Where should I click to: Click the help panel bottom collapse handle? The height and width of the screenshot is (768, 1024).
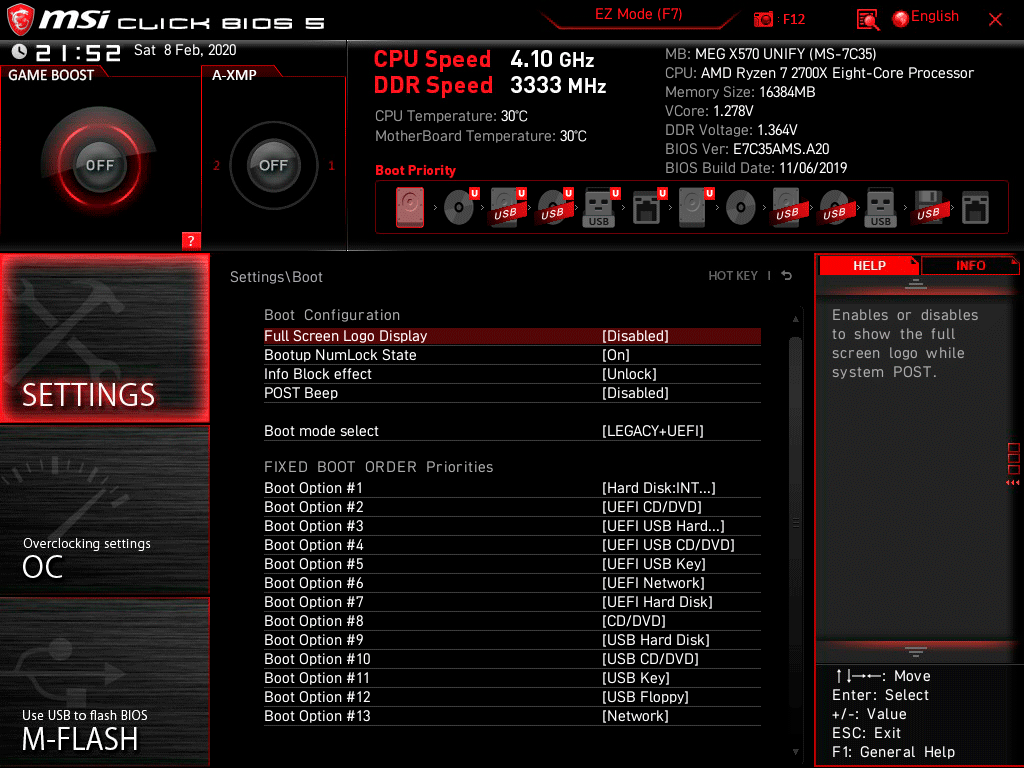tap(915, 651)
